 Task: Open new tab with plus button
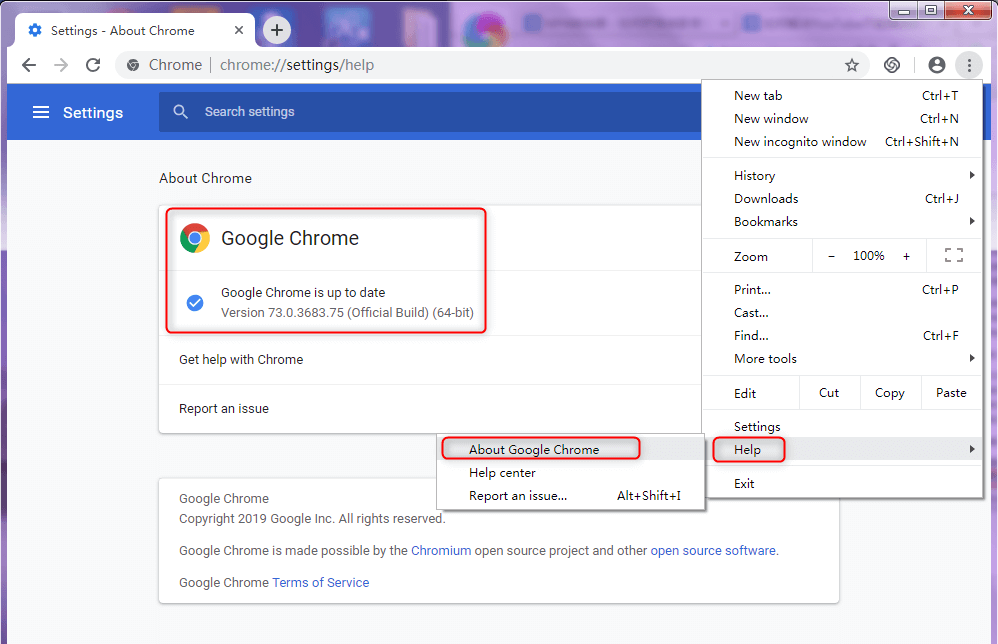pos(277,30)
